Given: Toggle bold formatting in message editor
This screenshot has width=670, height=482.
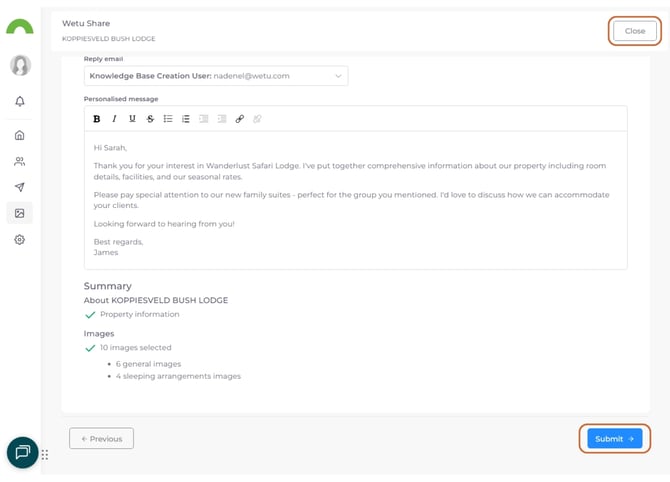Looking at the screenshot, I should click(97, 119).
